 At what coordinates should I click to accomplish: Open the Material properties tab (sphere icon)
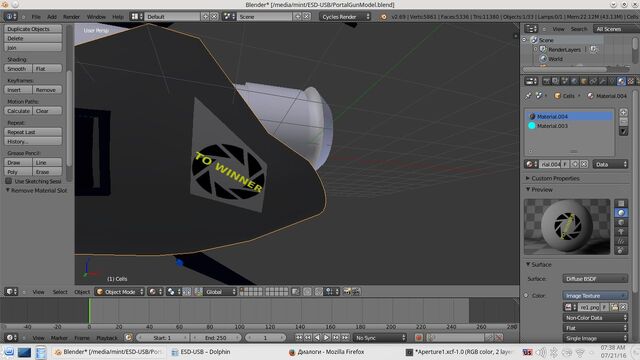click(x=621, y=81)
